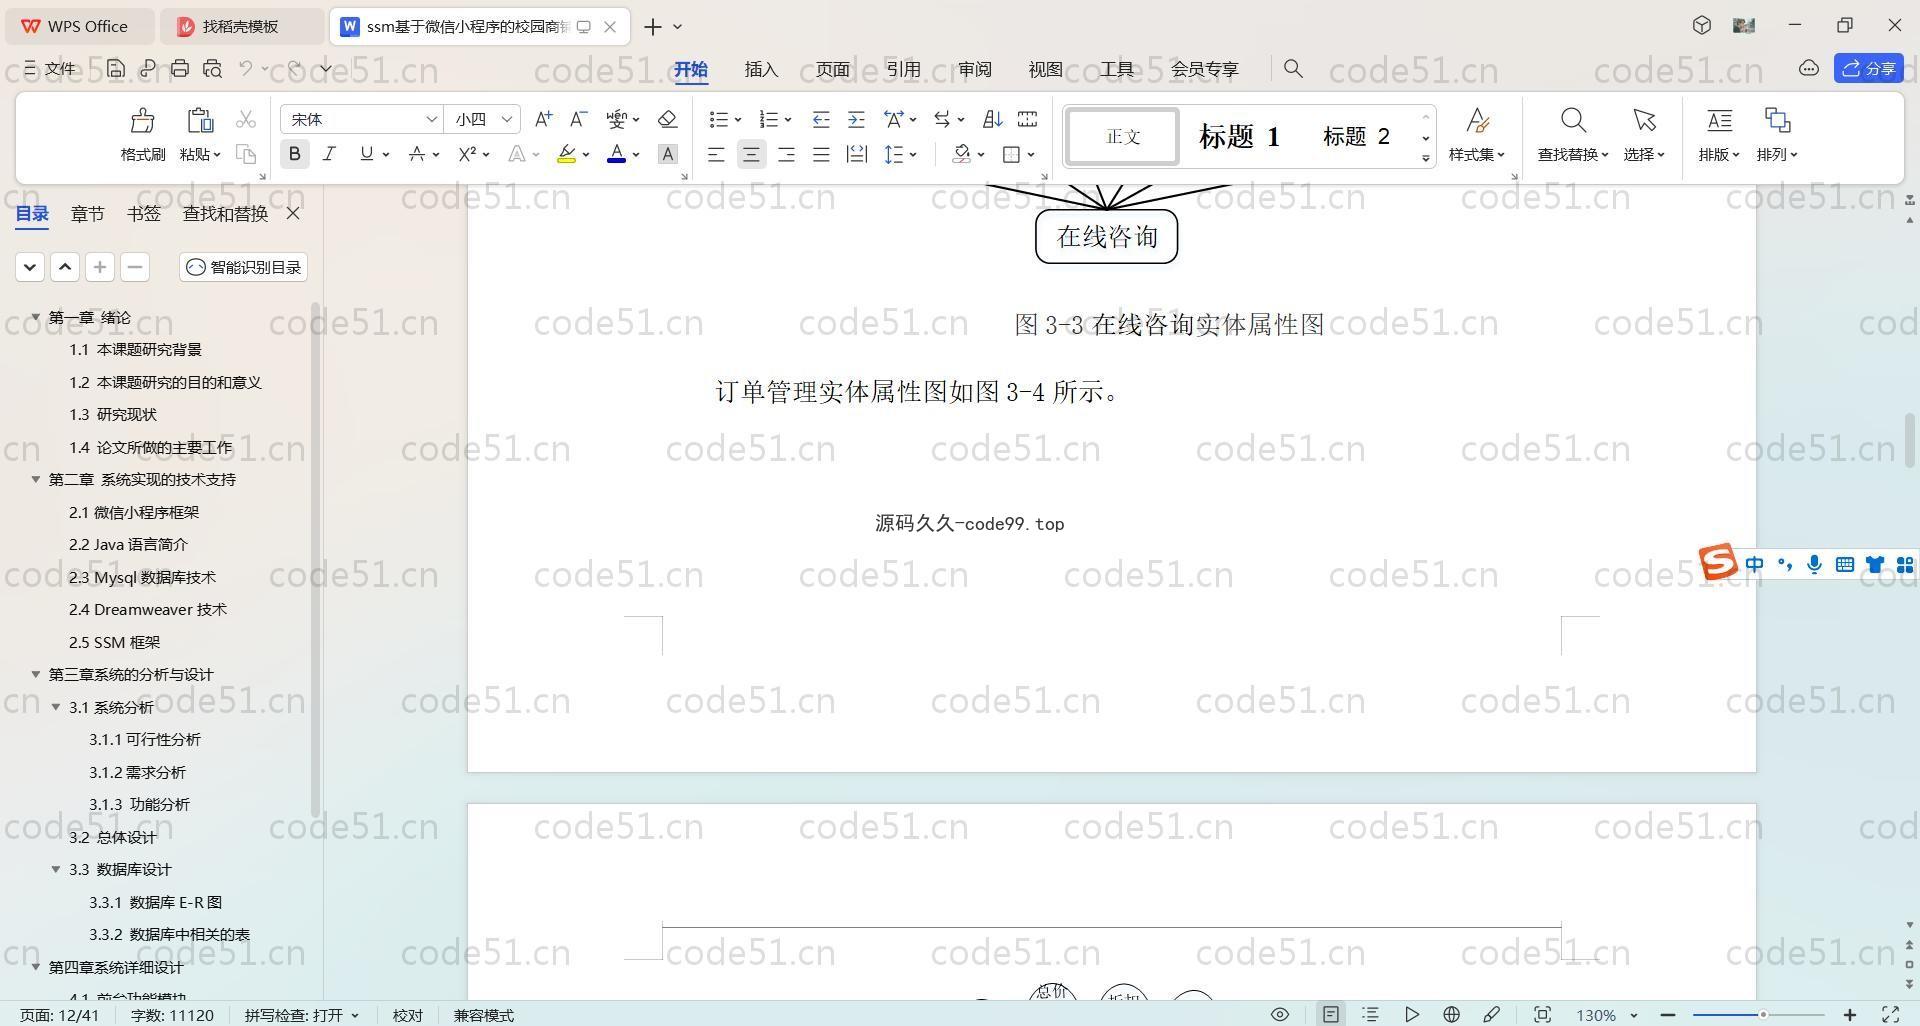Image resolution: width=1920 pixels, height=1026 pixels.
Task: Toggle Underline formatting
Action: 366,154
